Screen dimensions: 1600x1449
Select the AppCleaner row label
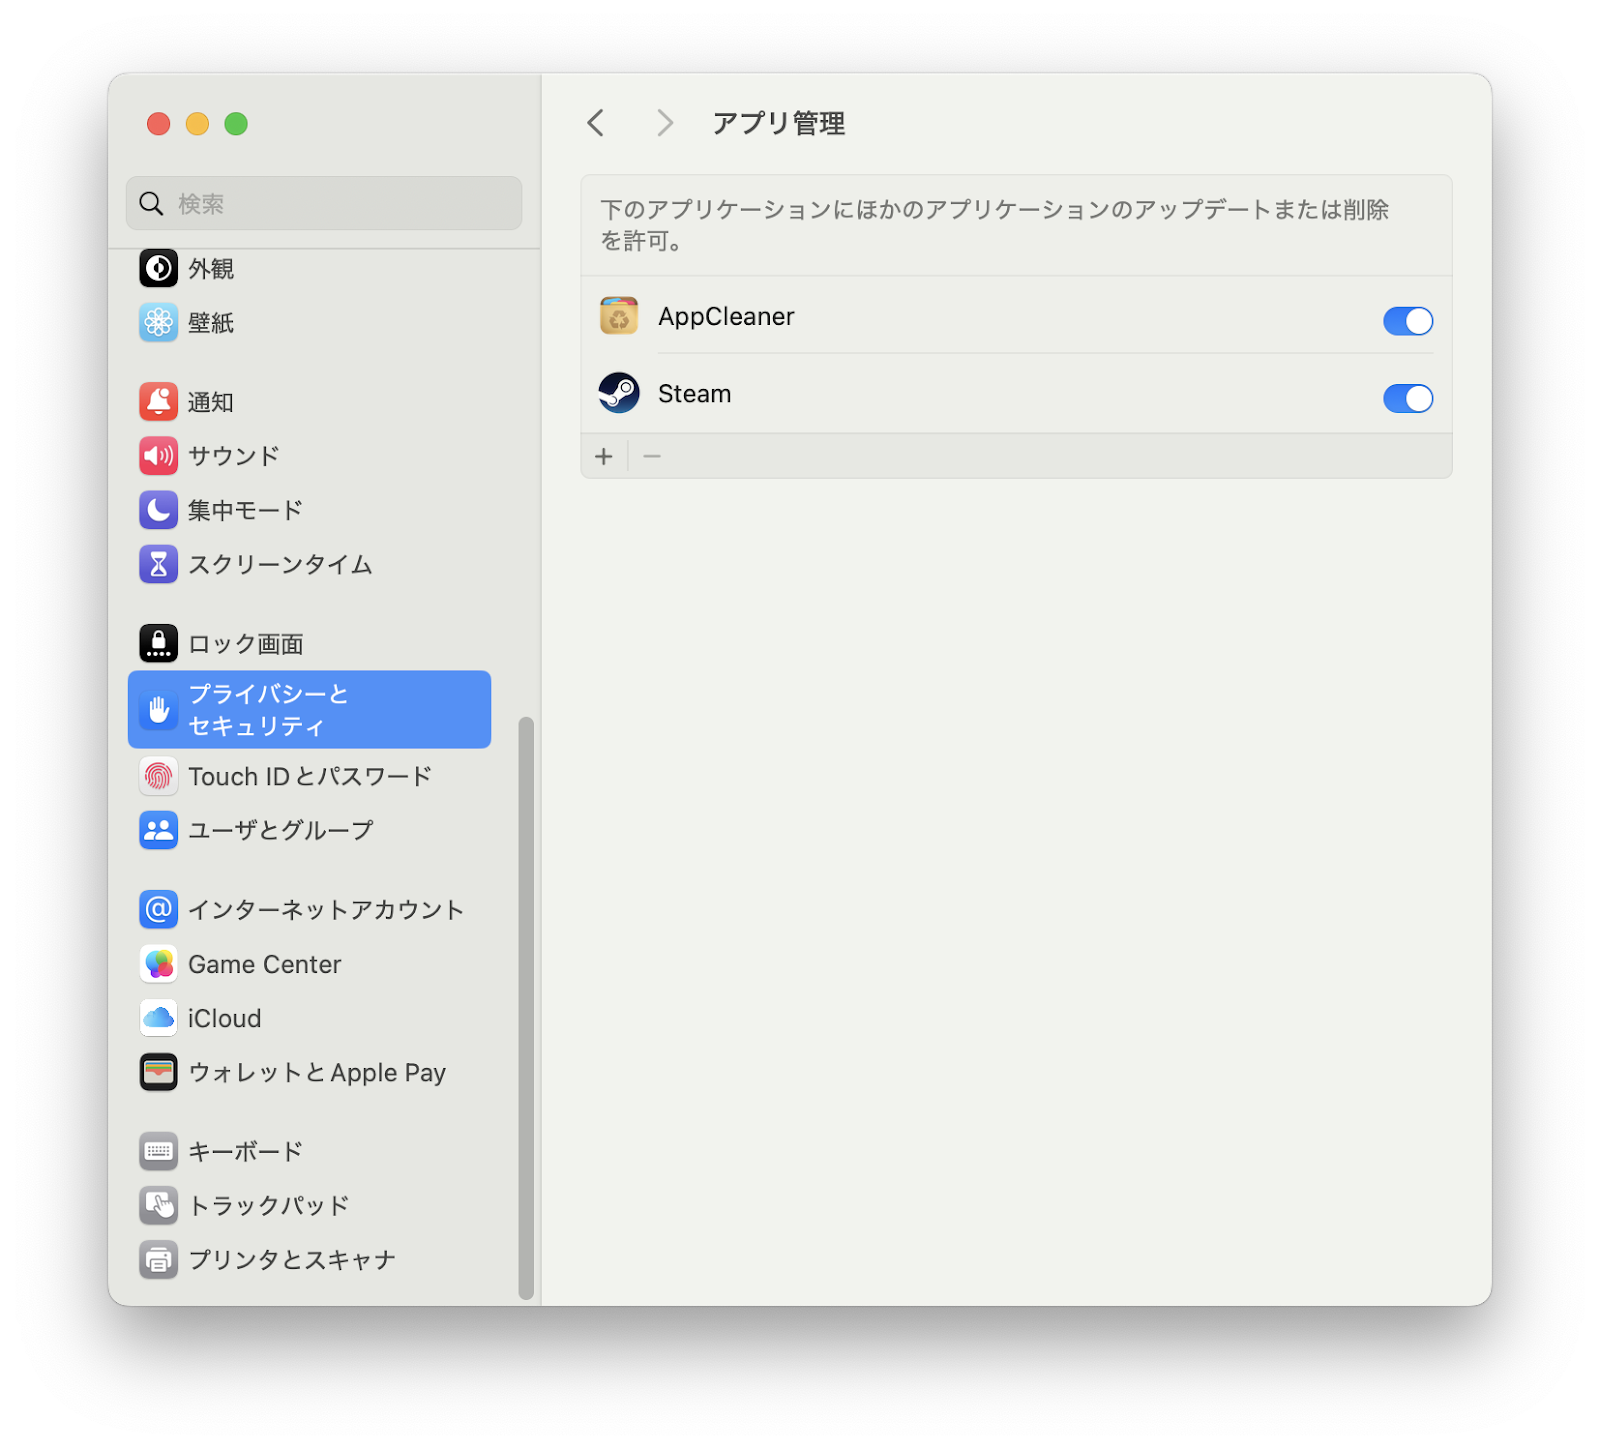[726, 317]
